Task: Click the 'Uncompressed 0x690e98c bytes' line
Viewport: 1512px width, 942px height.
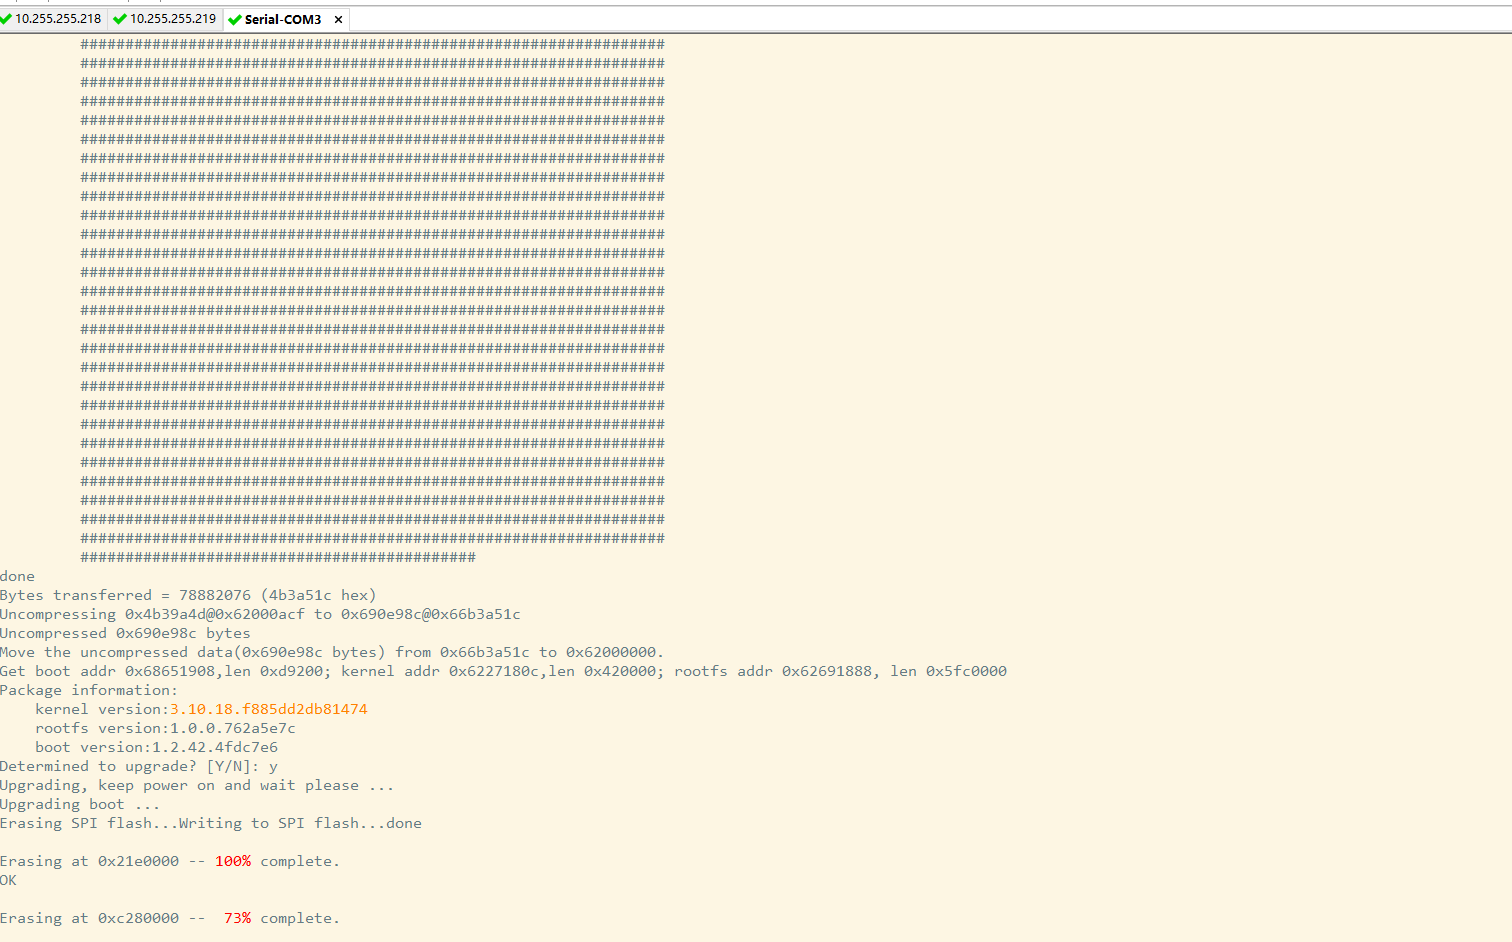Action: 125,633
